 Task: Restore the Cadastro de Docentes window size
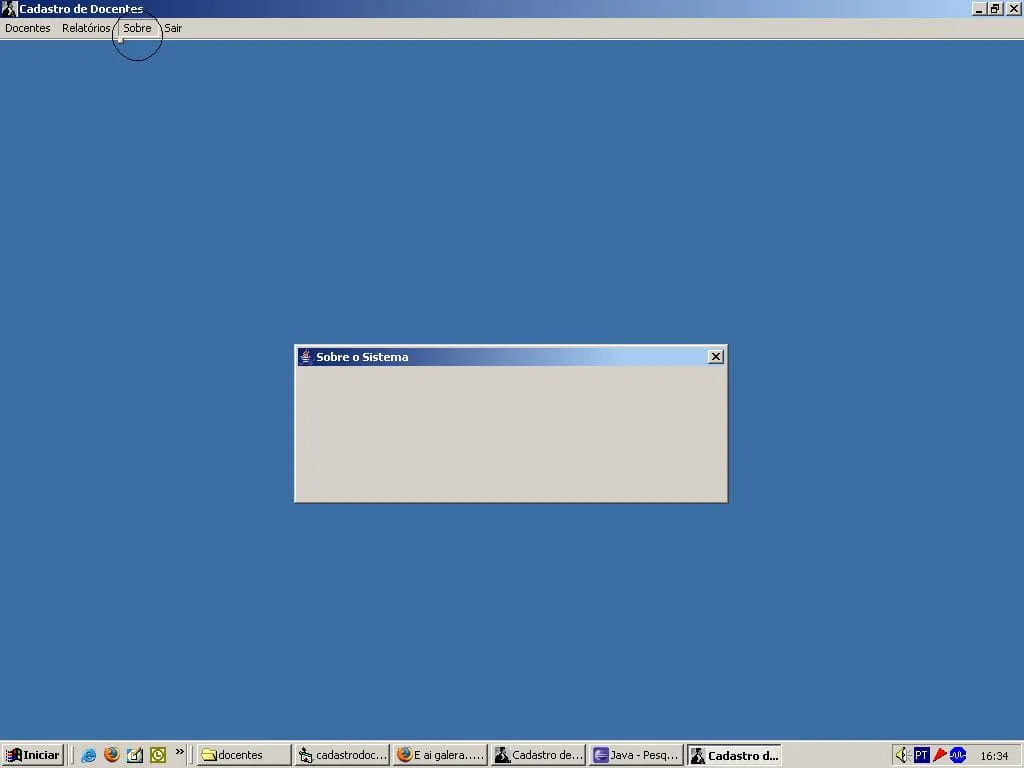click(994, 8)
